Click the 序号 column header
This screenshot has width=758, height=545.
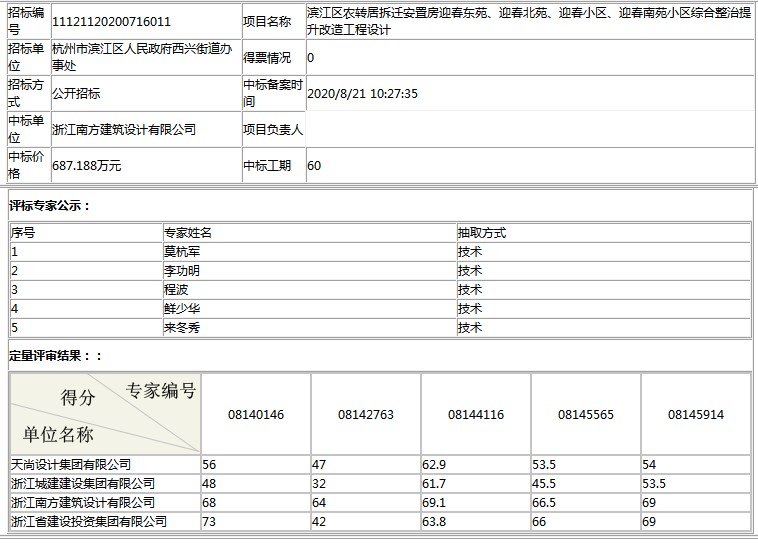pyautogui.click(x=23, y=233)
